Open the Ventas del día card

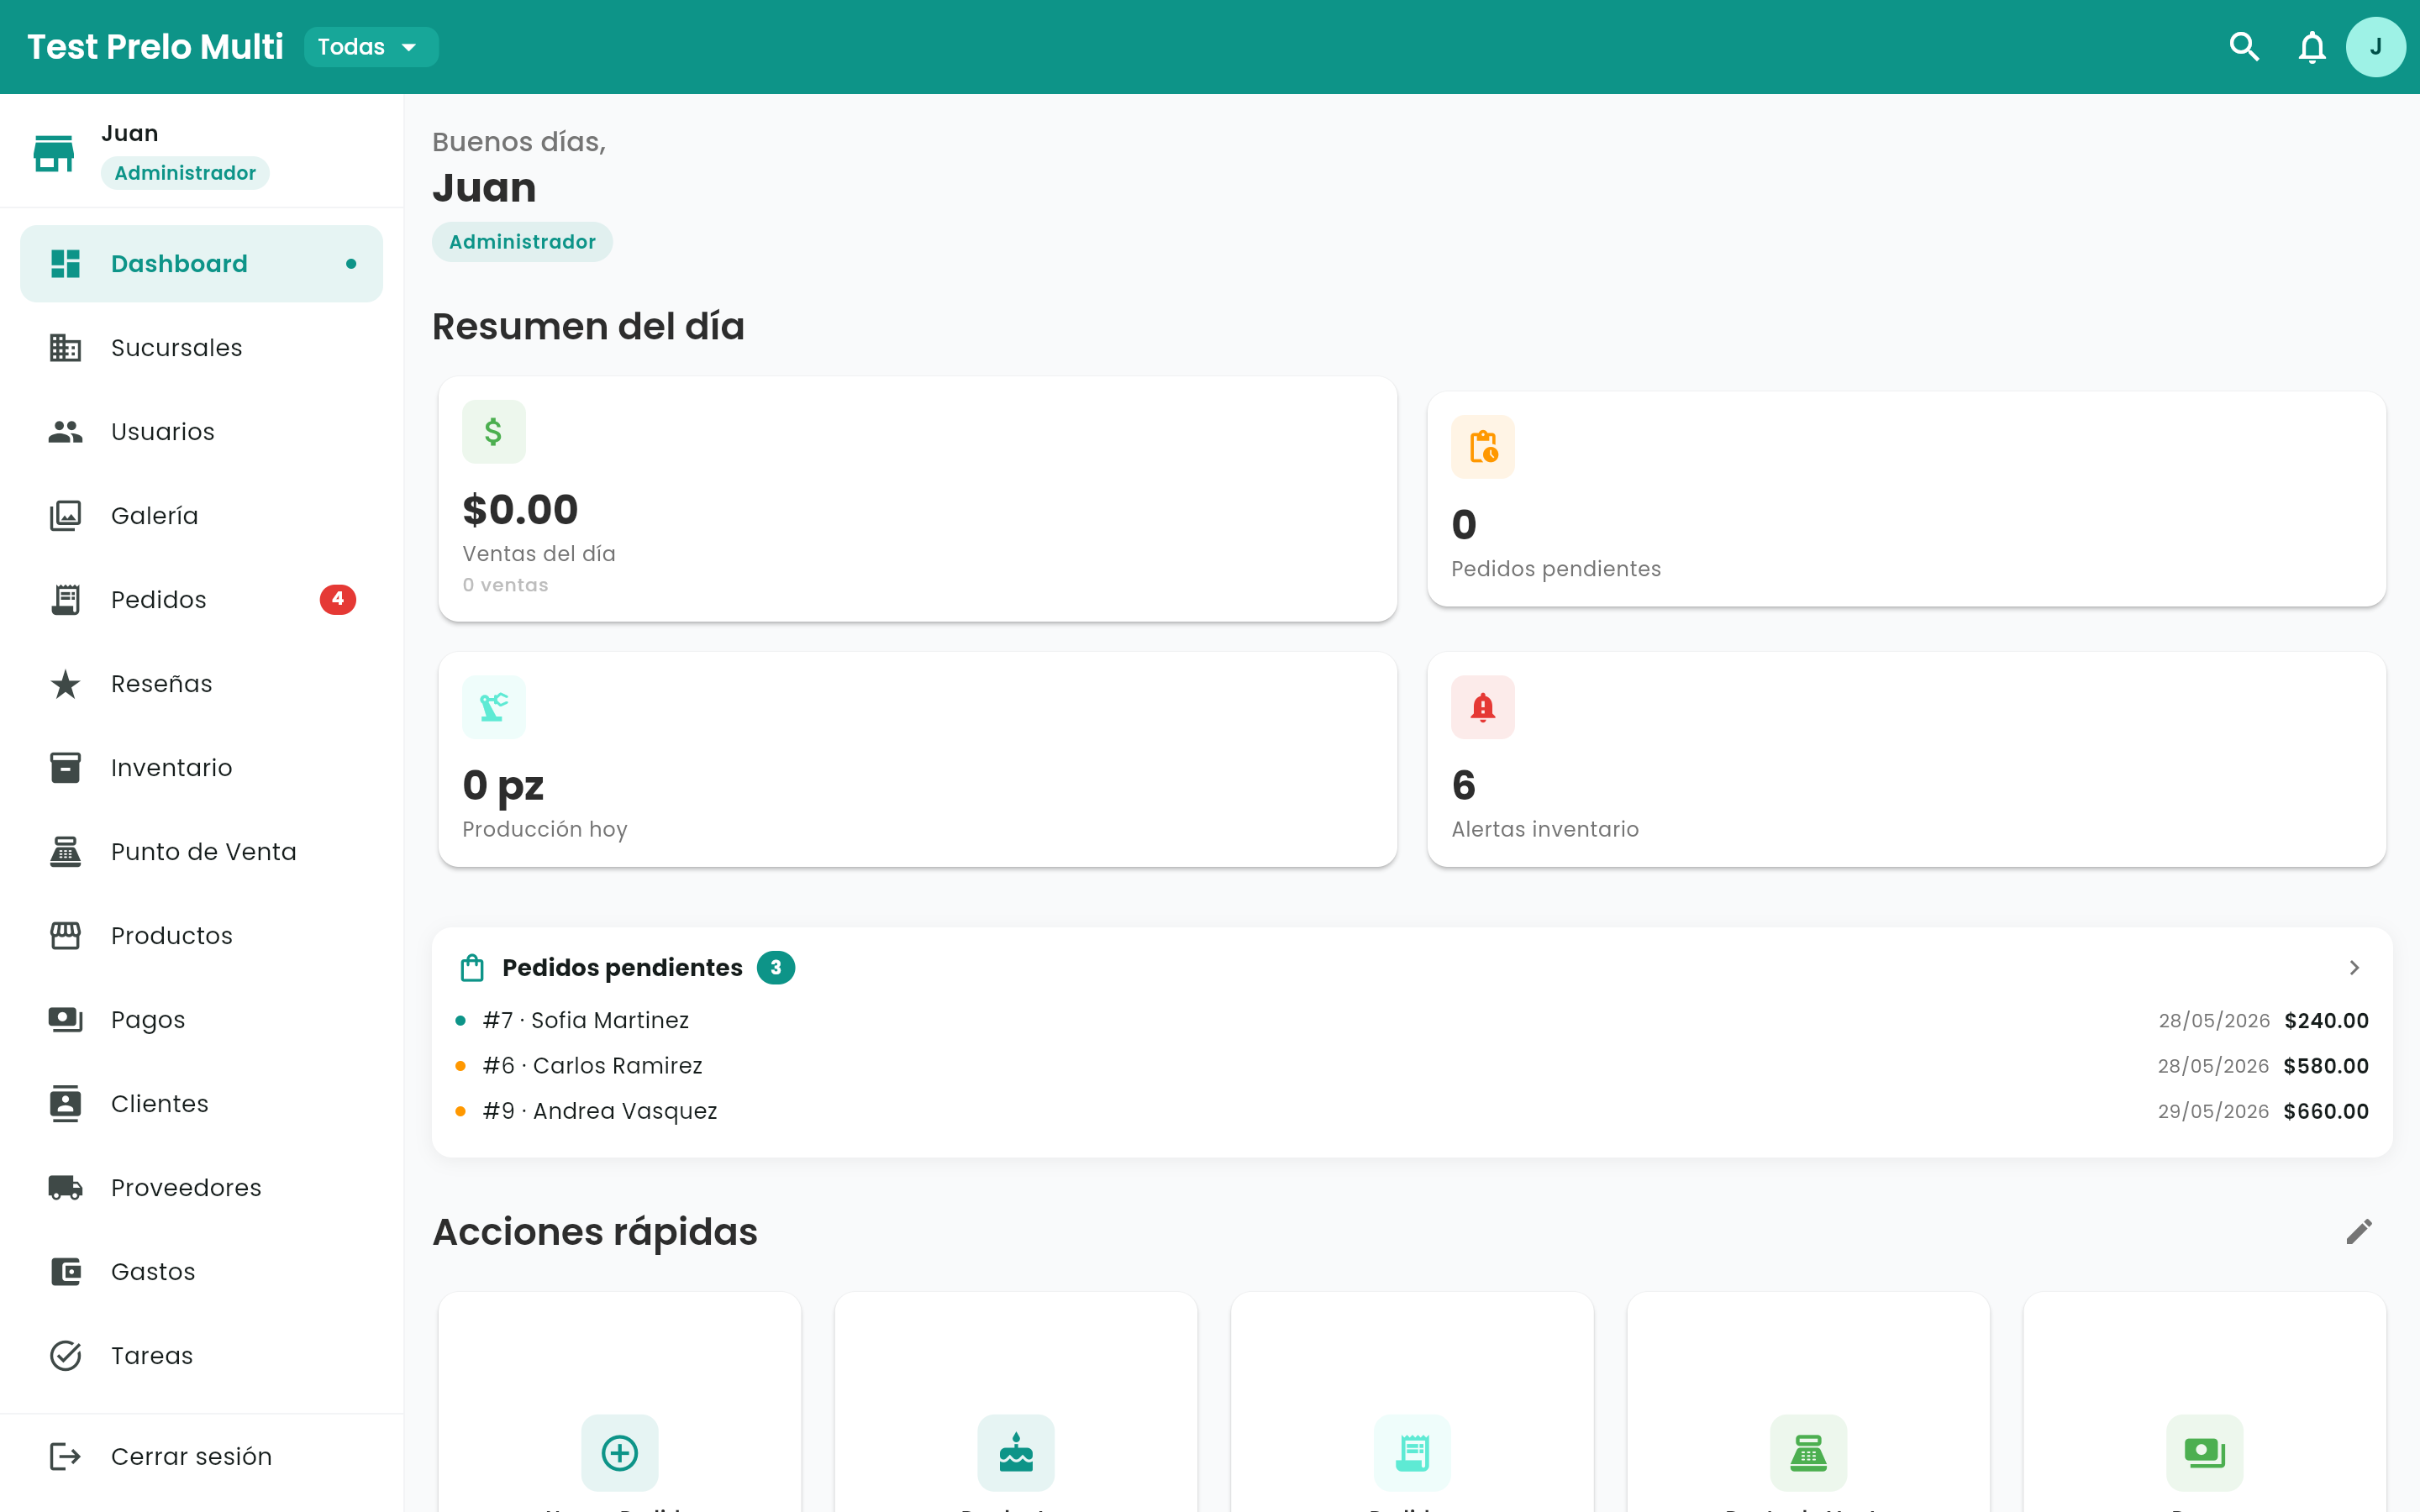[917, 499]
